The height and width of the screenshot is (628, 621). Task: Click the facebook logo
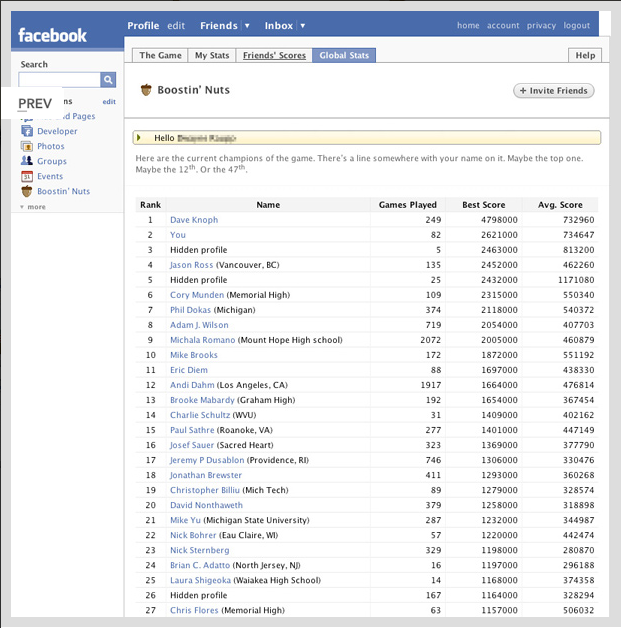pos(52,35)
